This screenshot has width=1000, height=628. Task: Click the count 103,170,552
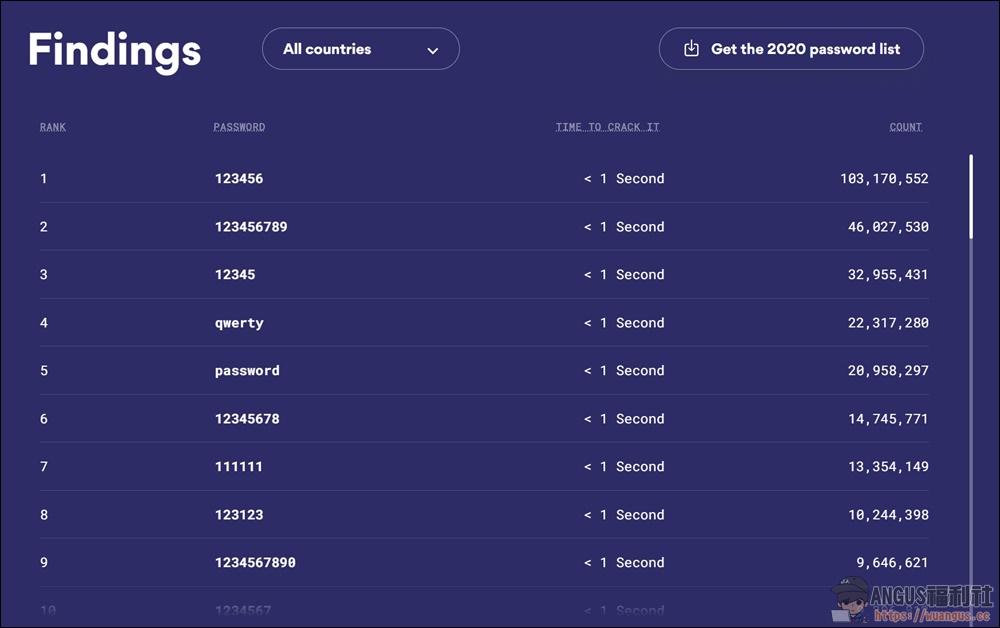tap(884, 179)
